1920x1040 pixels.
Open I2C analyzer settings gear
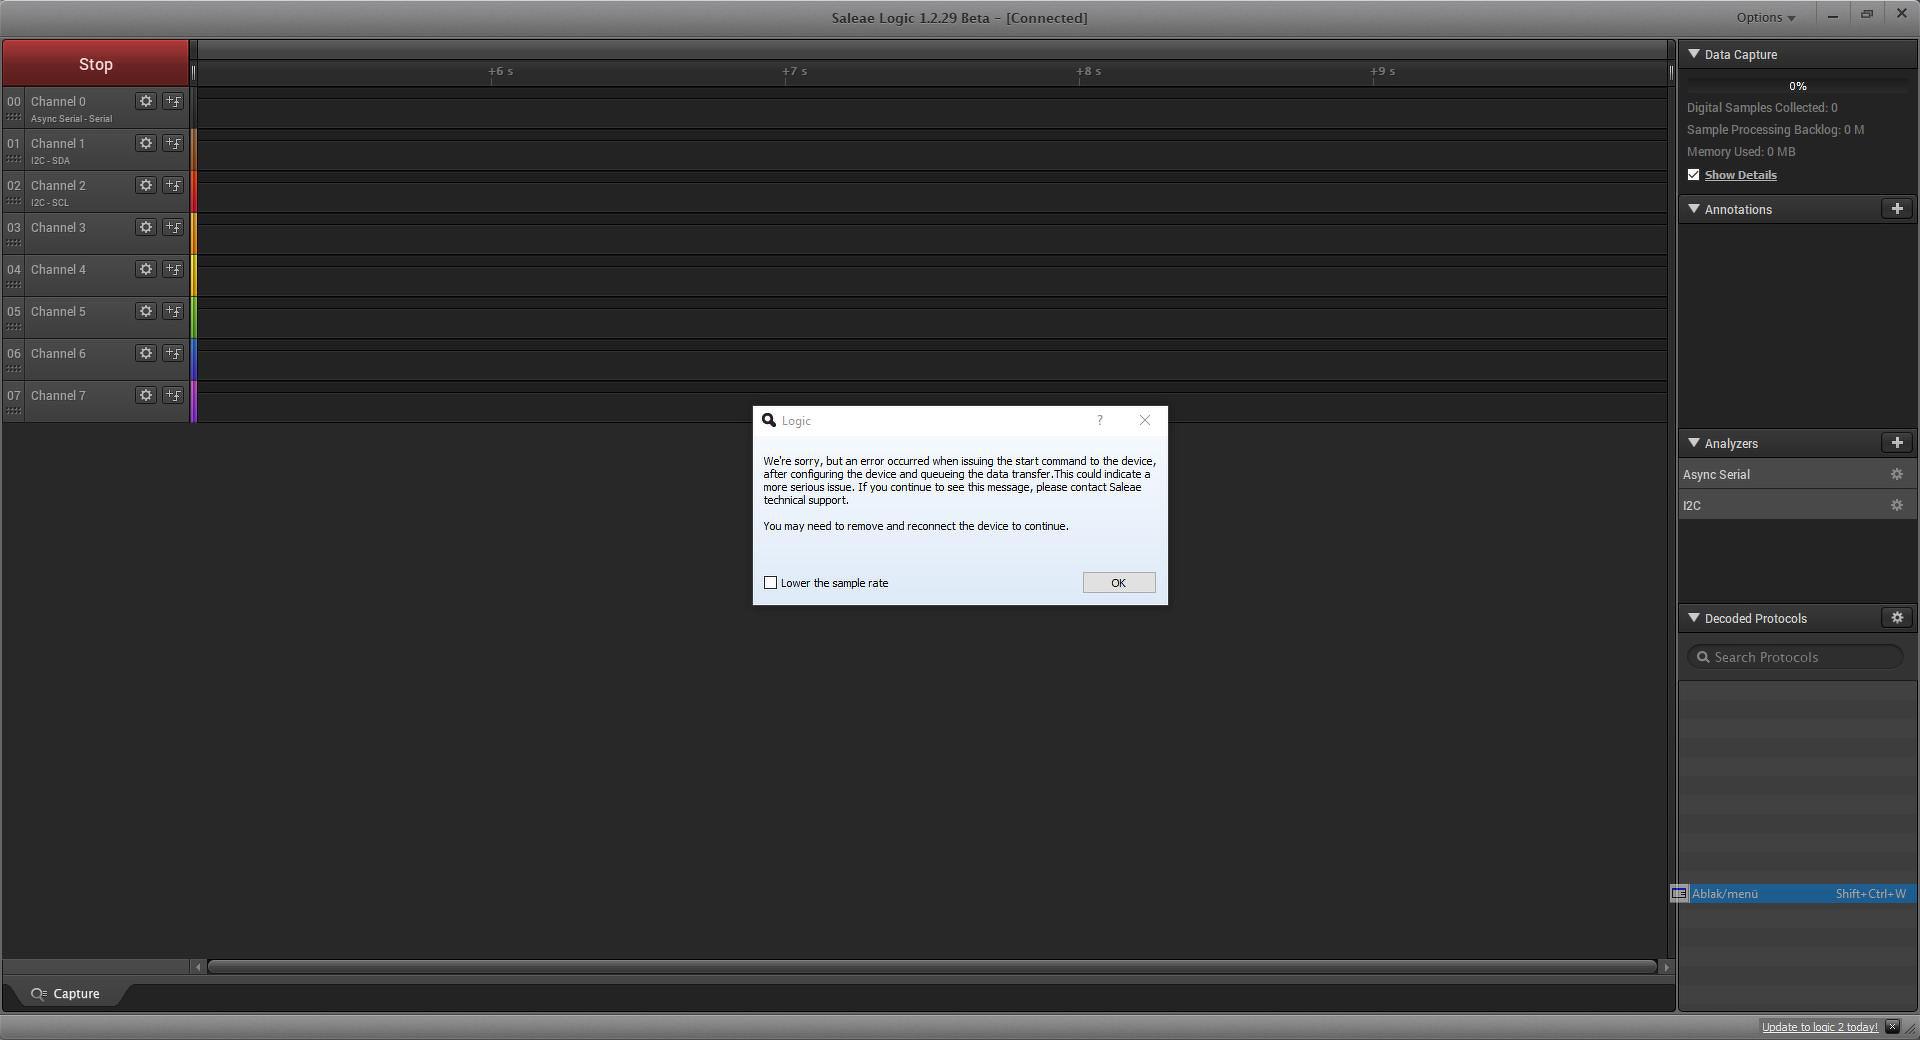pyautogui.click(x=1896, y=506)
